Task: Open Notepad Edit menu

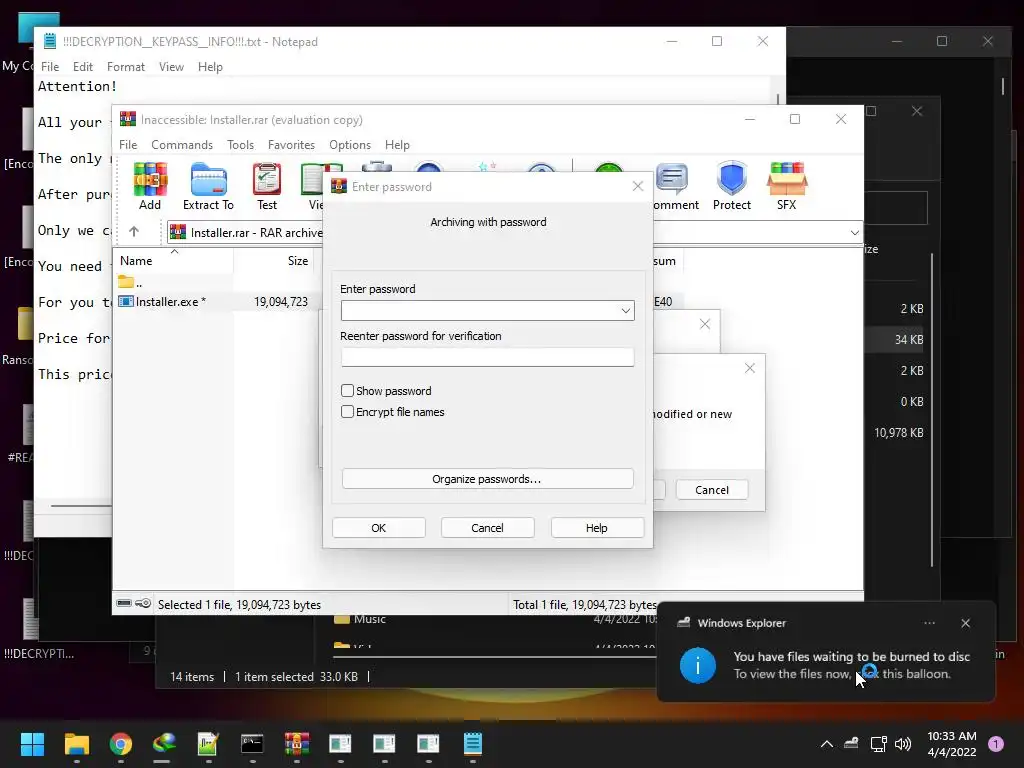Action: (82, 67)
